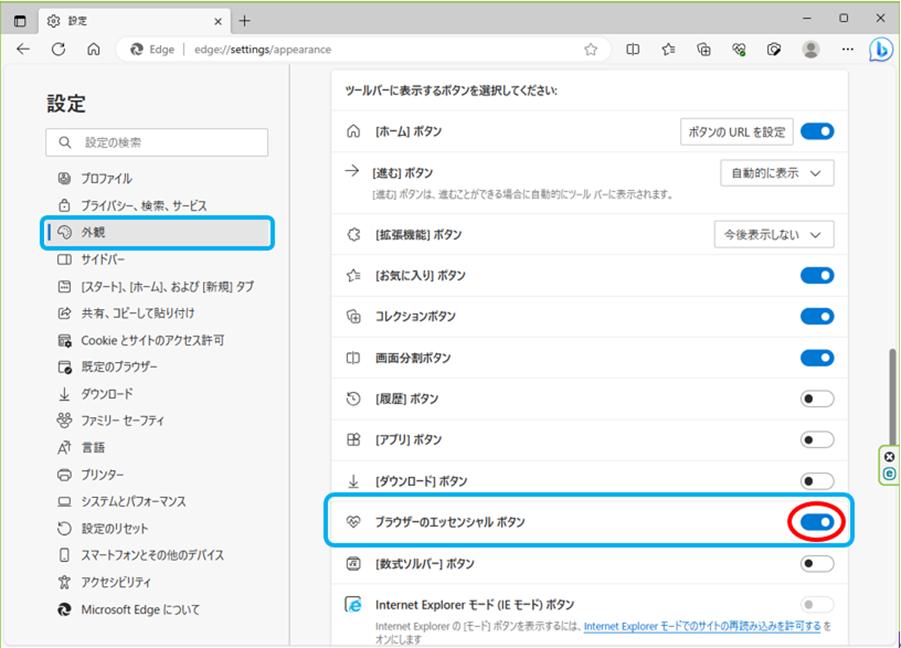Click the green circular icon at right edge
The height and width of the screenshot is (648, 901).
(890, 474)
